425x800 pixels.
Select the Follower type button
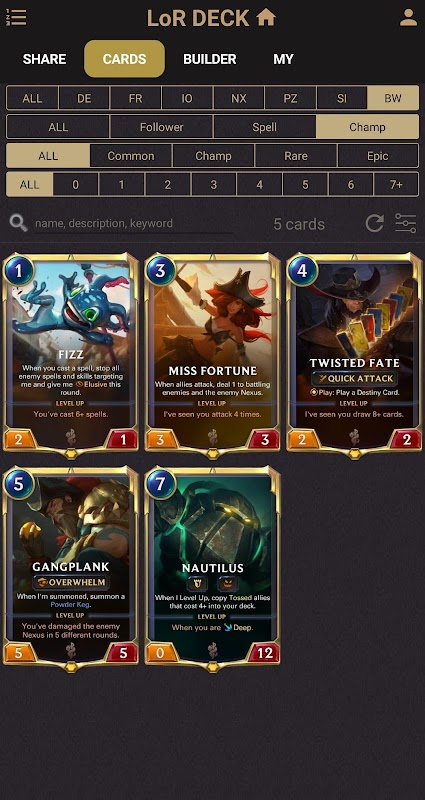[161, 127]
